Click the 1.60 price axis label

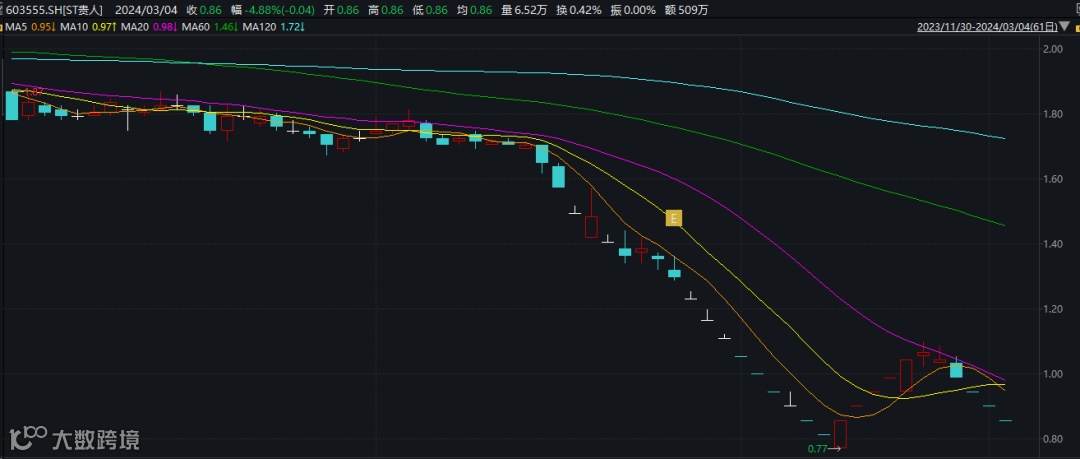(1052, 178)
